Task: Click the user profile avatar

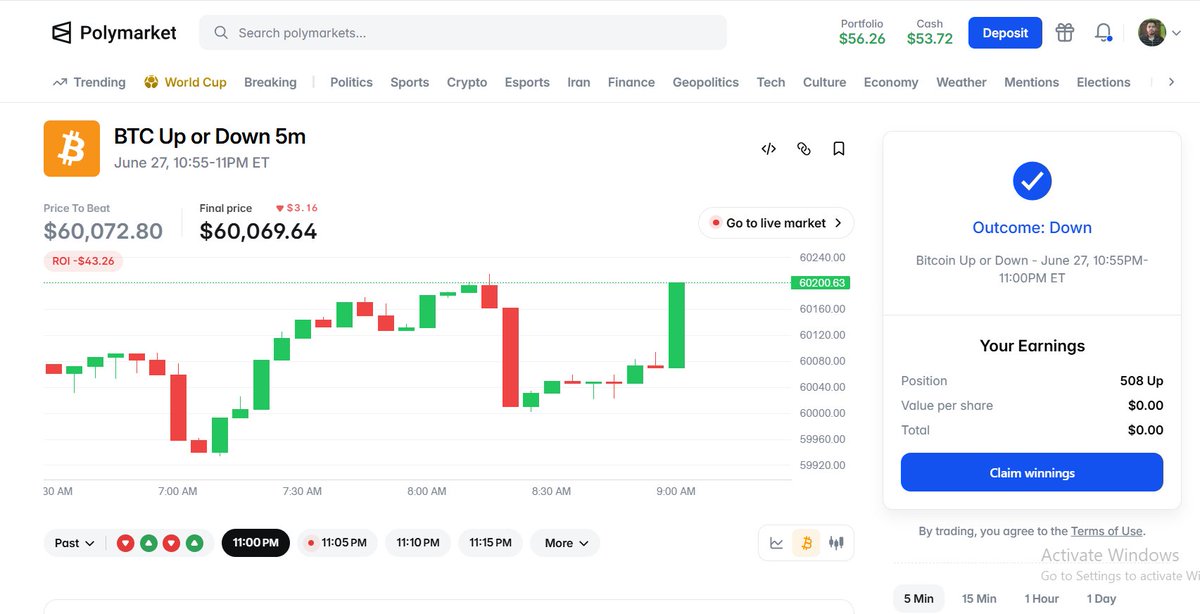Action: pos(1152,33)
